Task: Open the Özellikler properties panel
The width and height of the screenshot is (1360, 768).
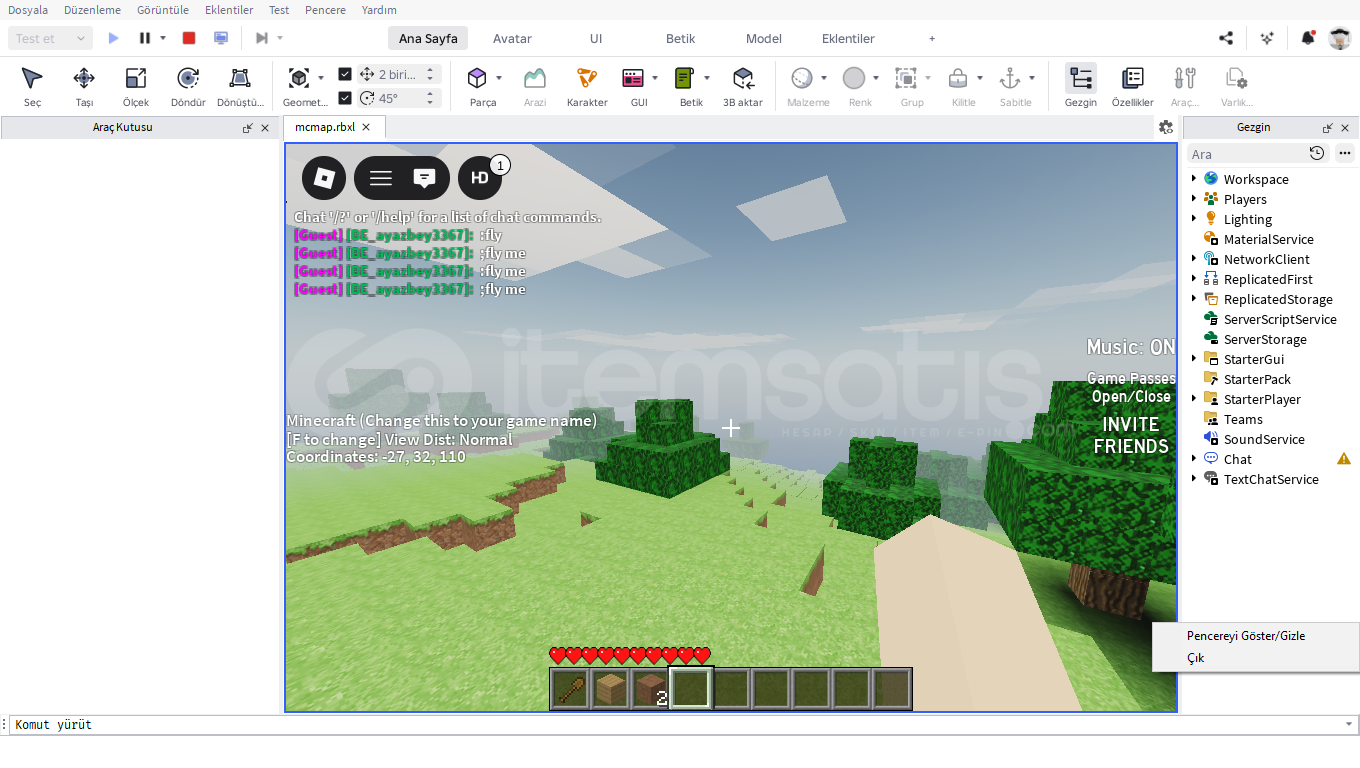Action: pyautogui.click(x=1133, y=87)
